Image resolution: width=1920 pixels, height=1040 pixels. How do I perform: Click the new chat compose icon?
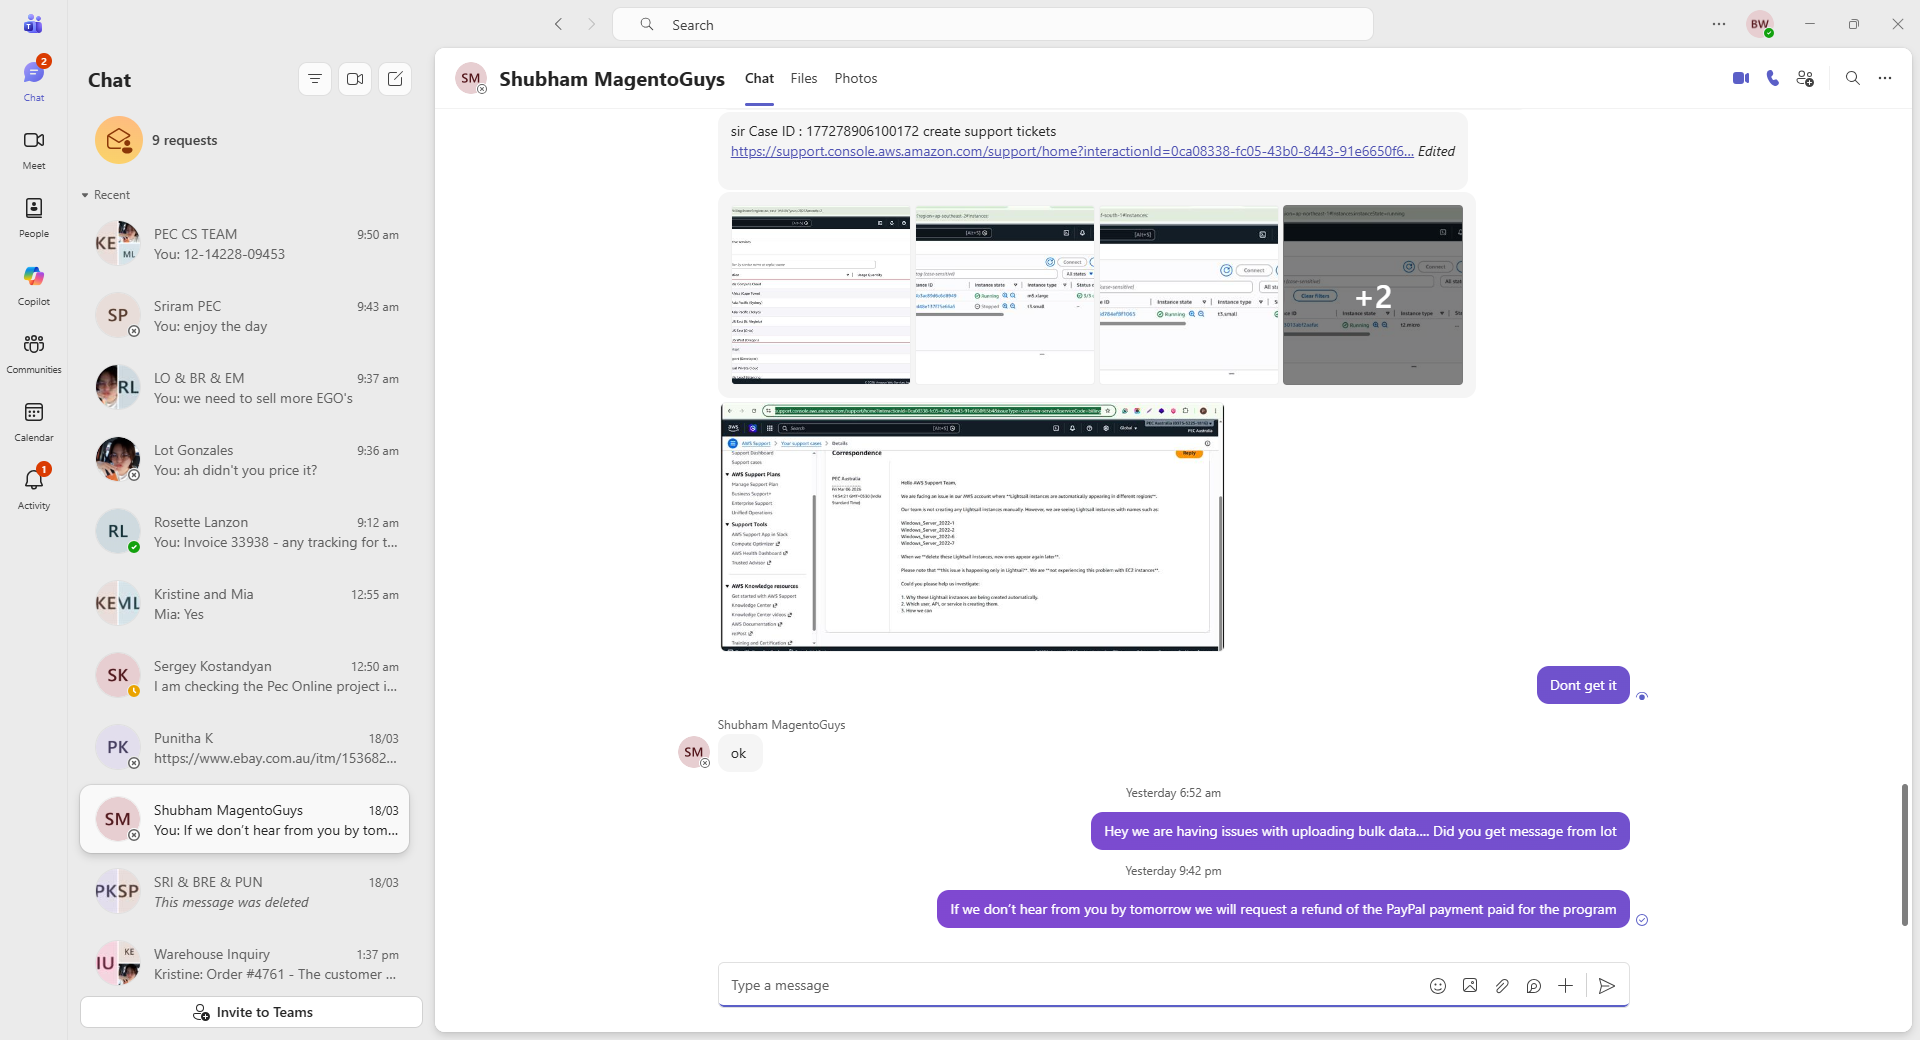(x=395, y=79)
